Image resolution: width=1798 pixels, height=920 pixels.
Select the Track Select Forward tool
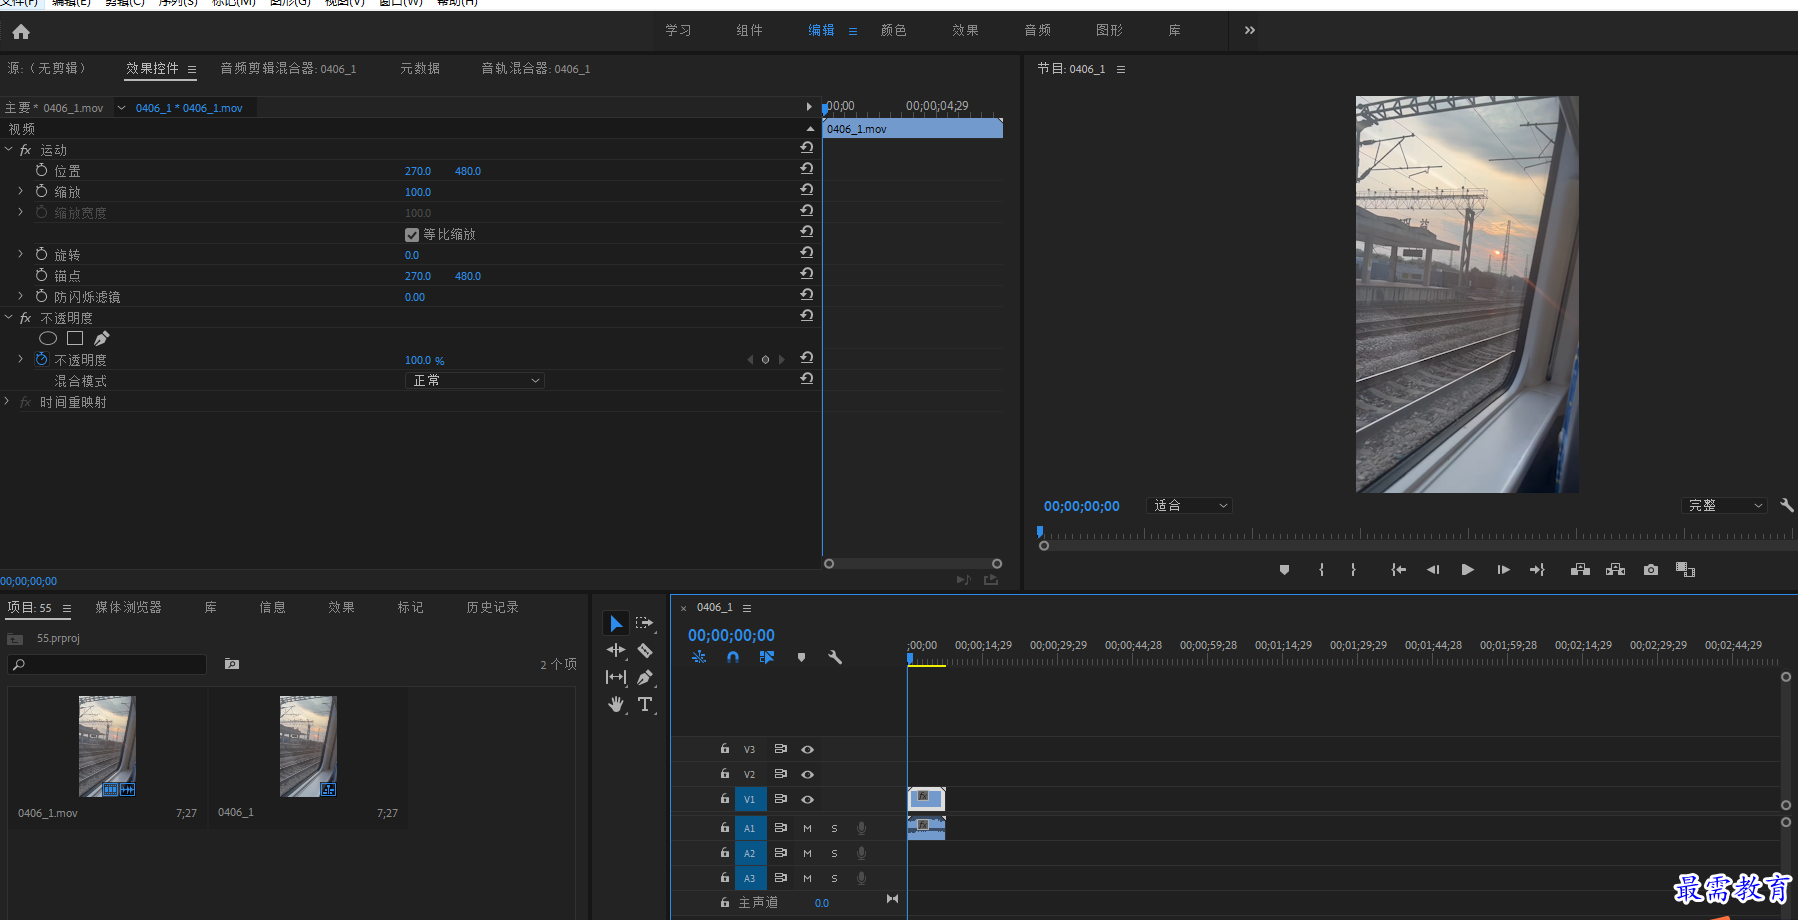(645, 623)
